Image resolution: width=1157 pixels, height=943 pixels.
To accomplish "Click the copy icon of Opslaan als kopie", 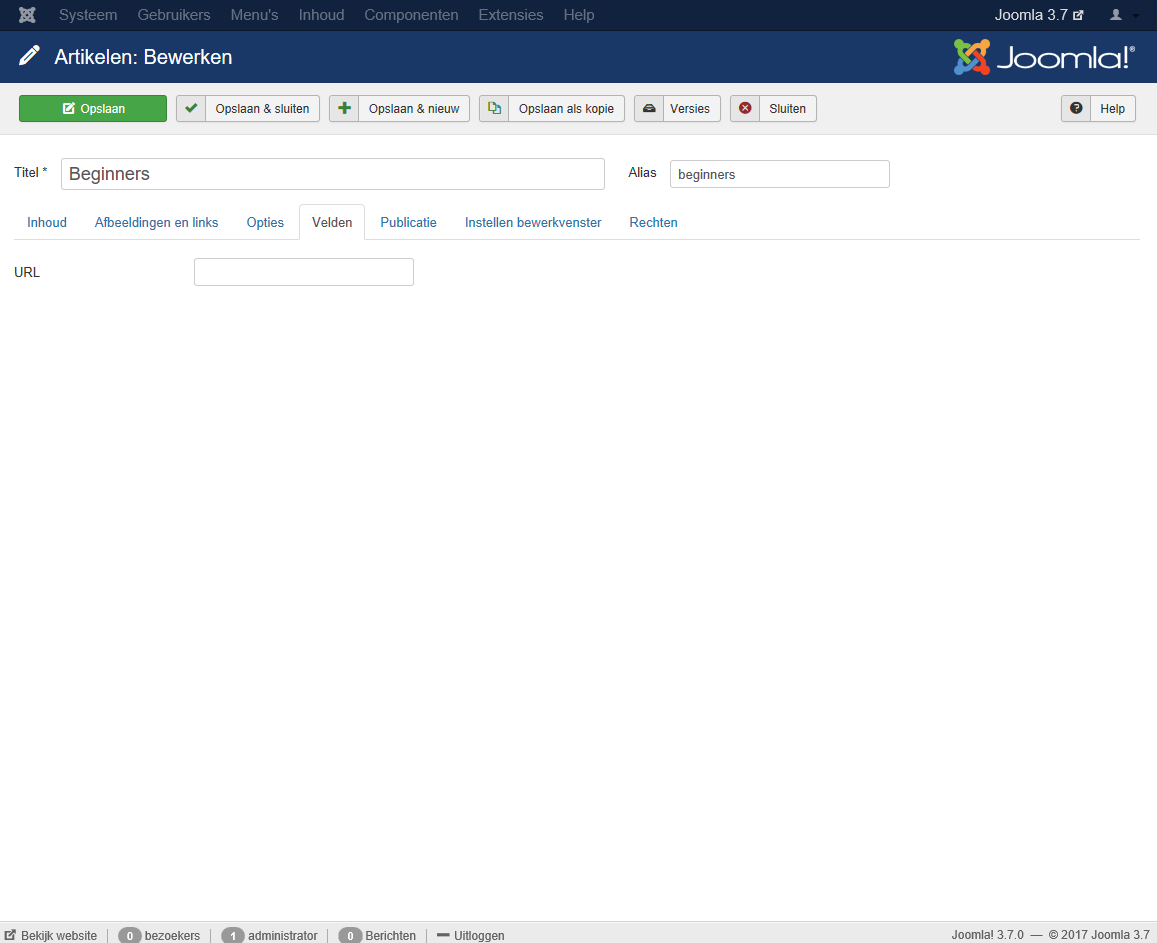I will 494,109.
